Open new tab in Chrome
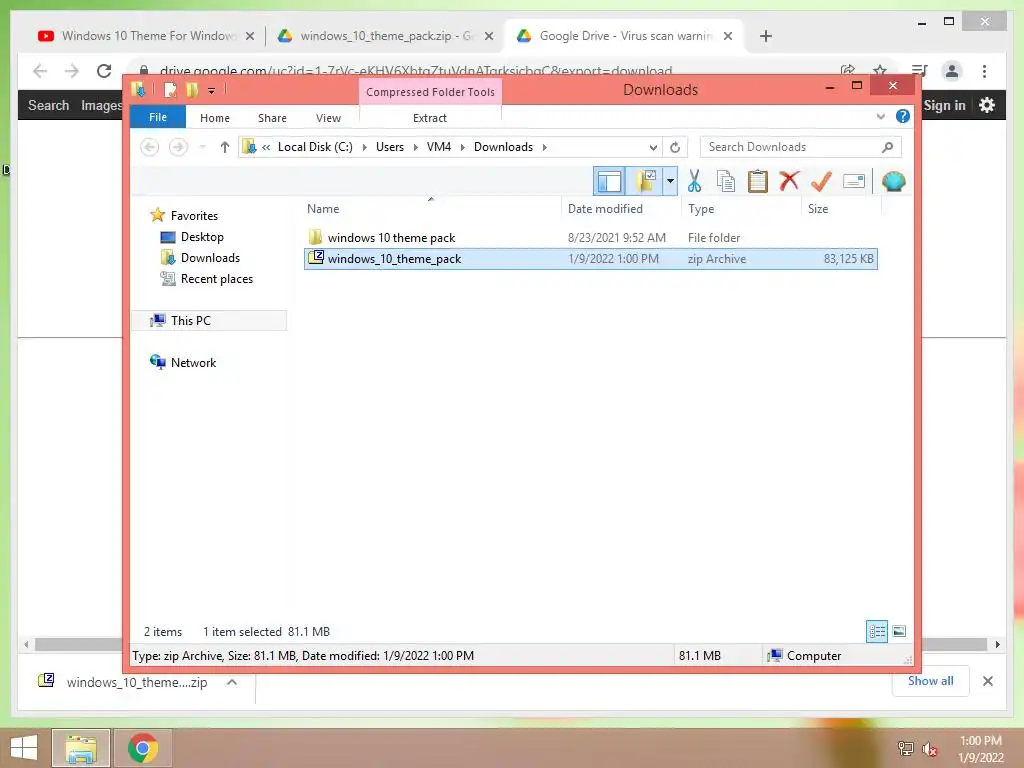This screenshot has width=1024, height=768. coord(765,36)
